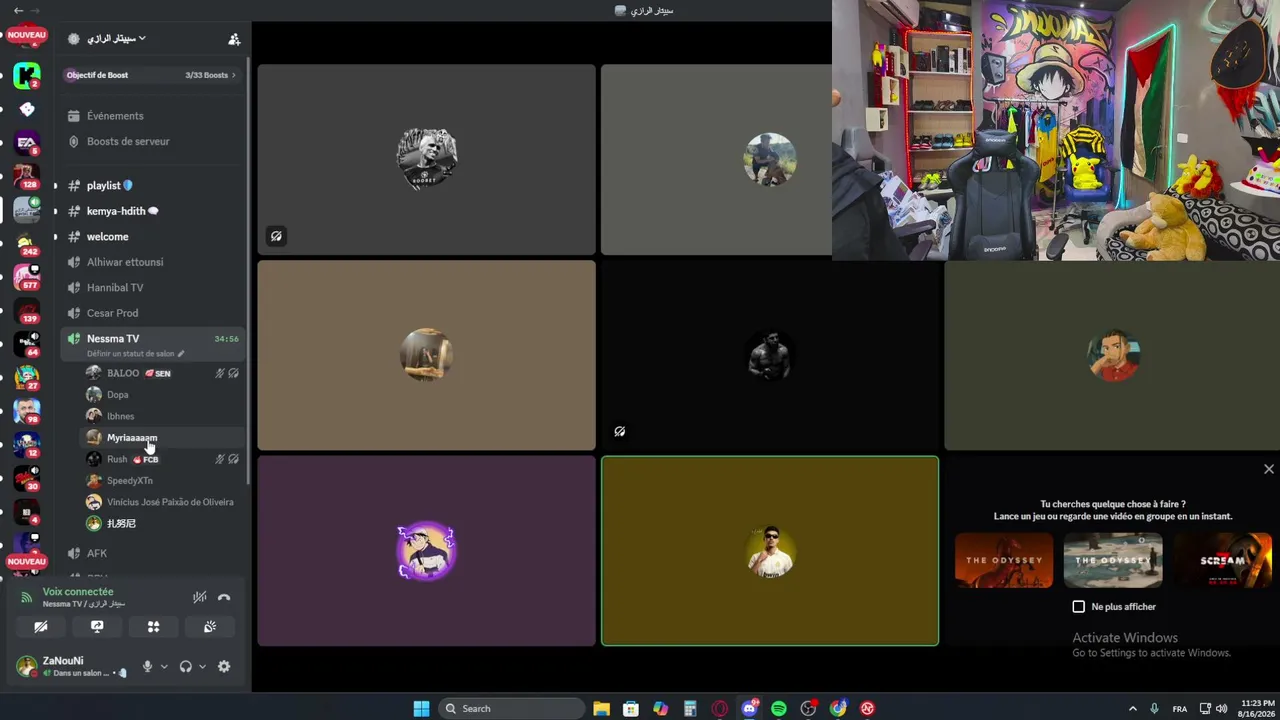Go back with the navigation arrow

coord(18,10)
